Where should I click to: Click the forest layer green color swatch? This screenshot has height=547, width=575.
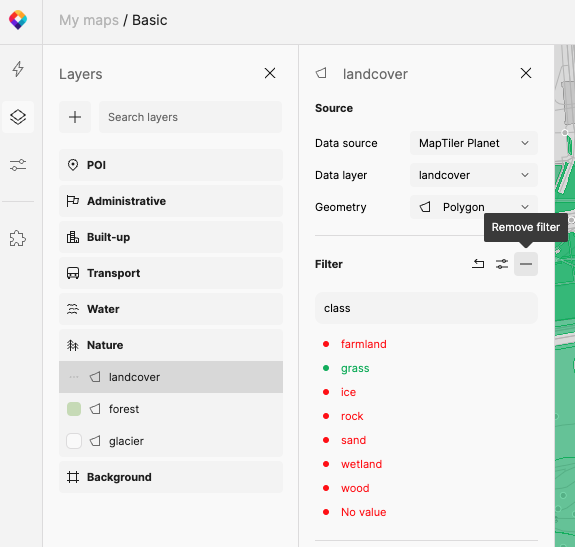click(74, 409)
